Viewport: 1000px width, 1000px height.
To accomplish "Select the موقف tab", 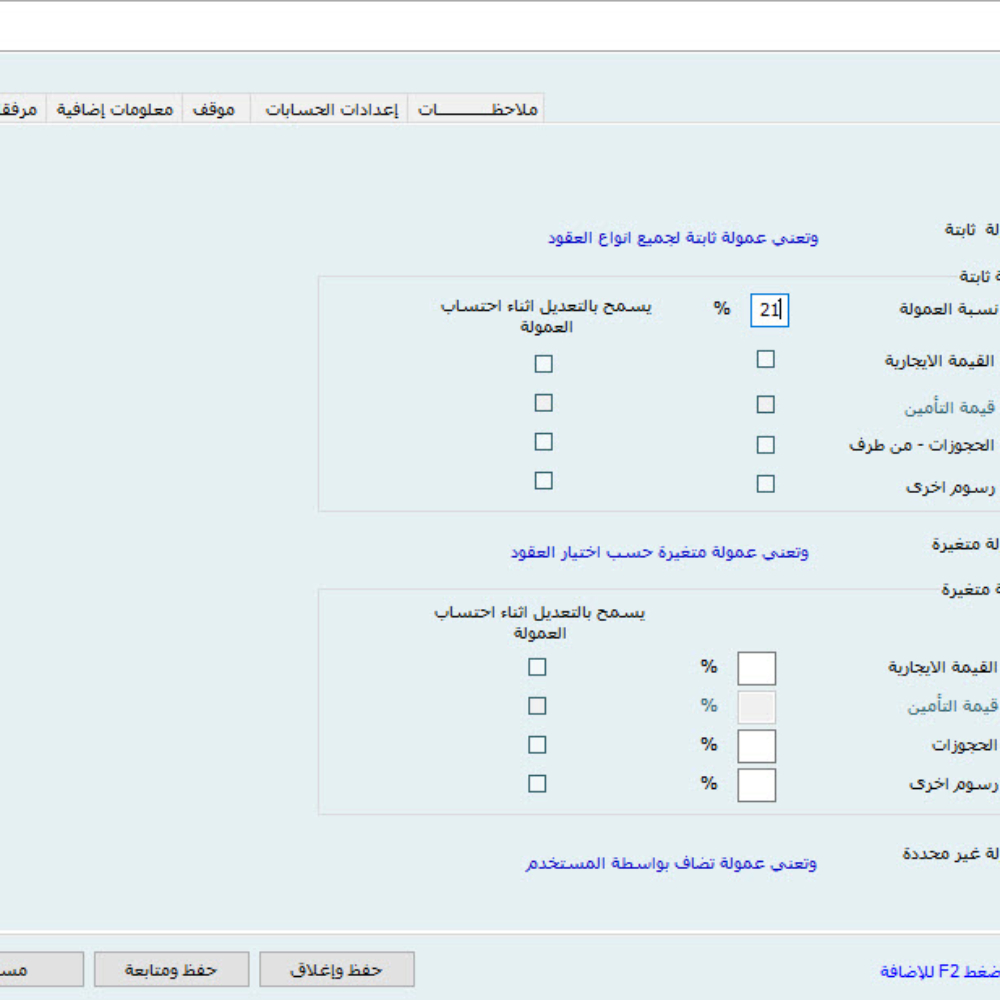I will [216, 109].
